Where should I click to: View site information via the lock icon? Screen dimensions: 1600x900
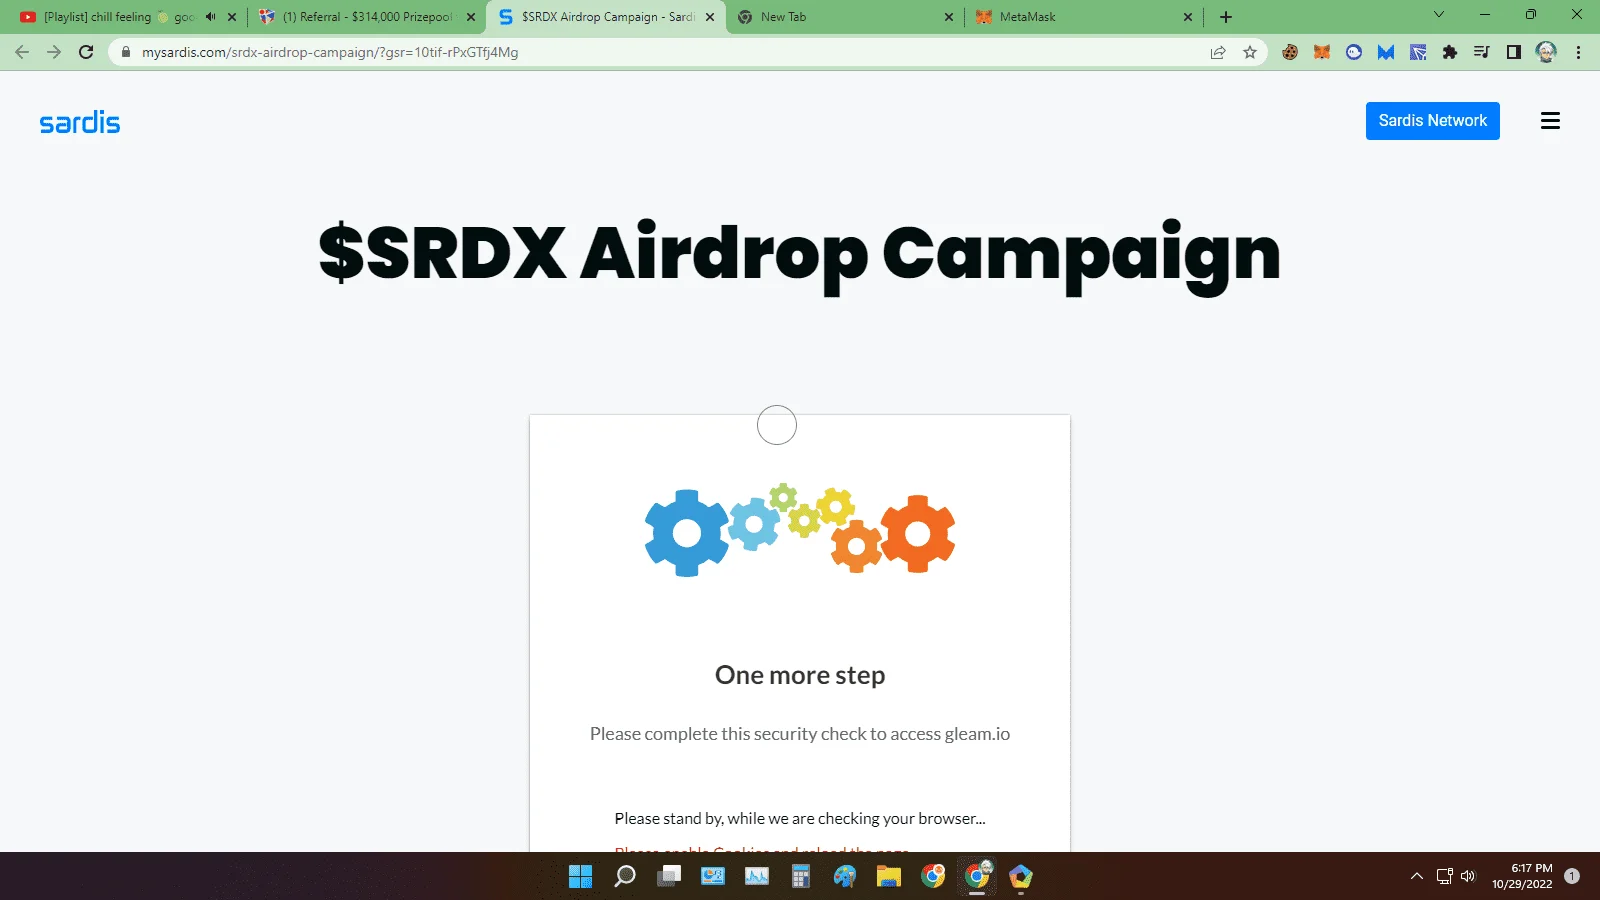pyautogui.click(x=126, y=52)
